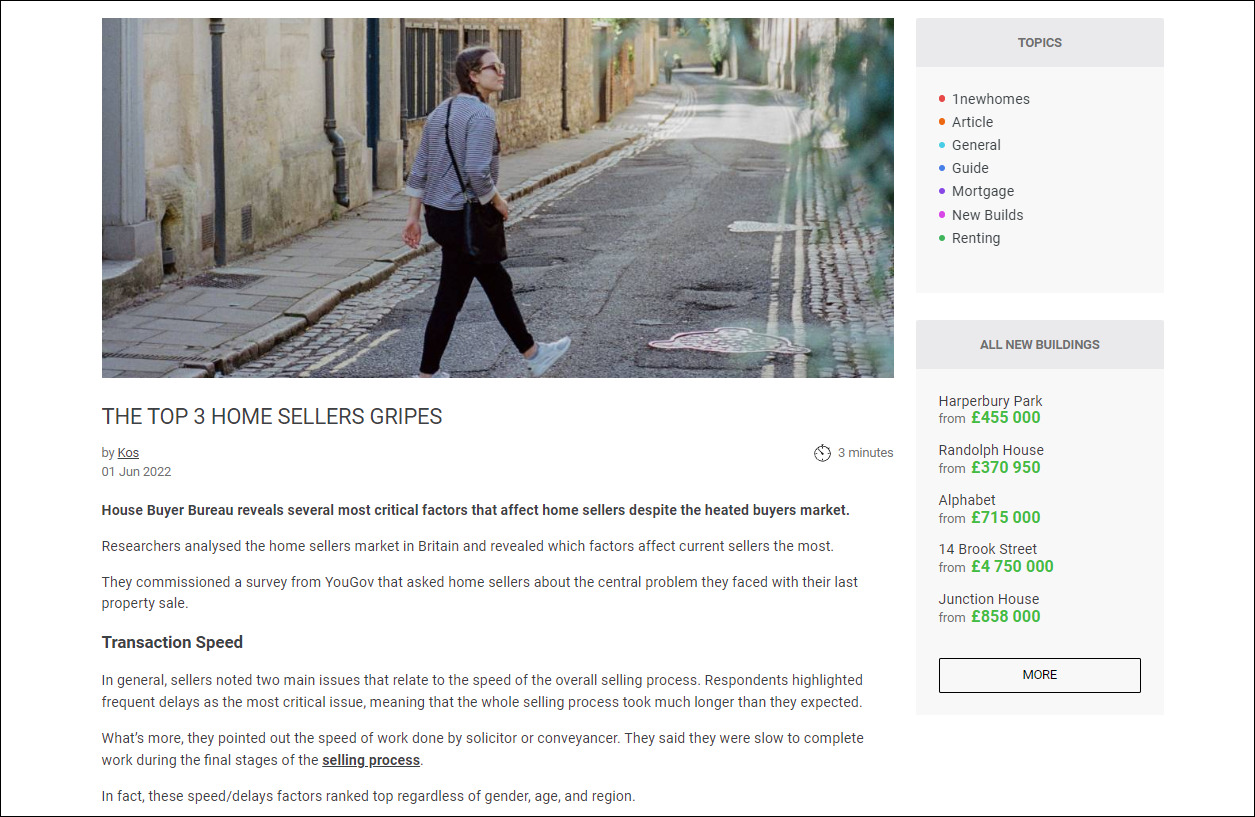The image size is (1255, 817).
Task: Open the Renting topic
Action: point(976,238)
